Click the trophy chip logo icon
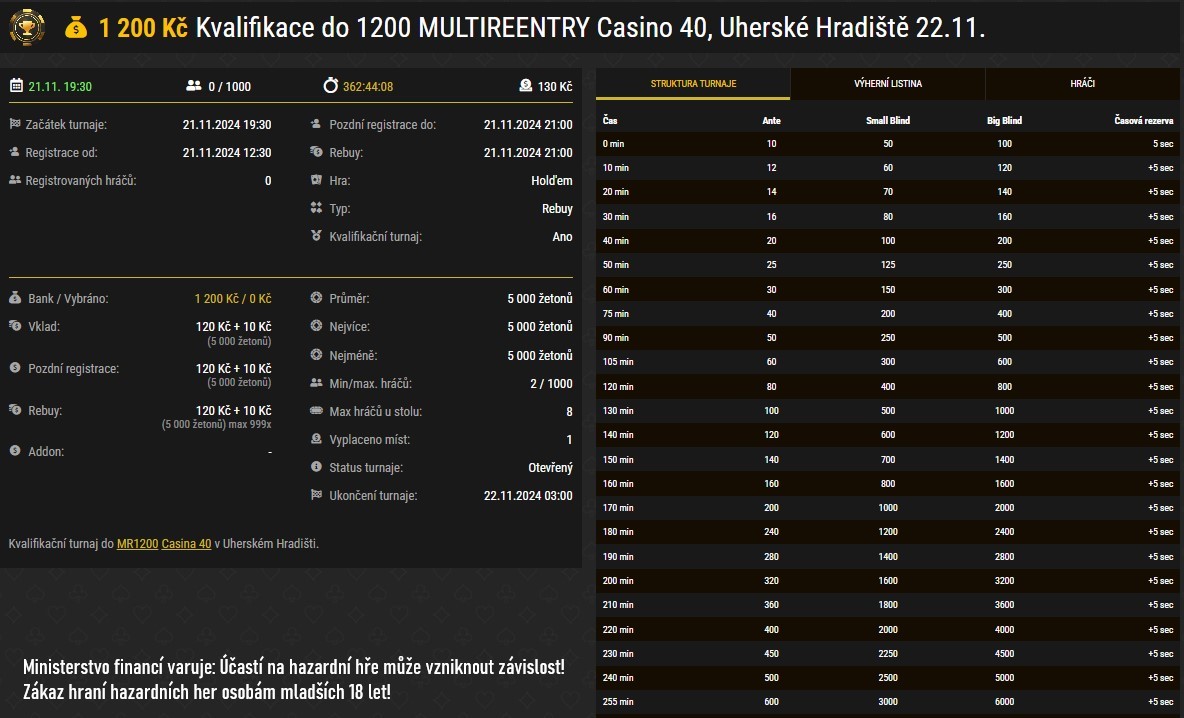The width and height of the screenshot is (1184, 718). (x=26, y=27)
